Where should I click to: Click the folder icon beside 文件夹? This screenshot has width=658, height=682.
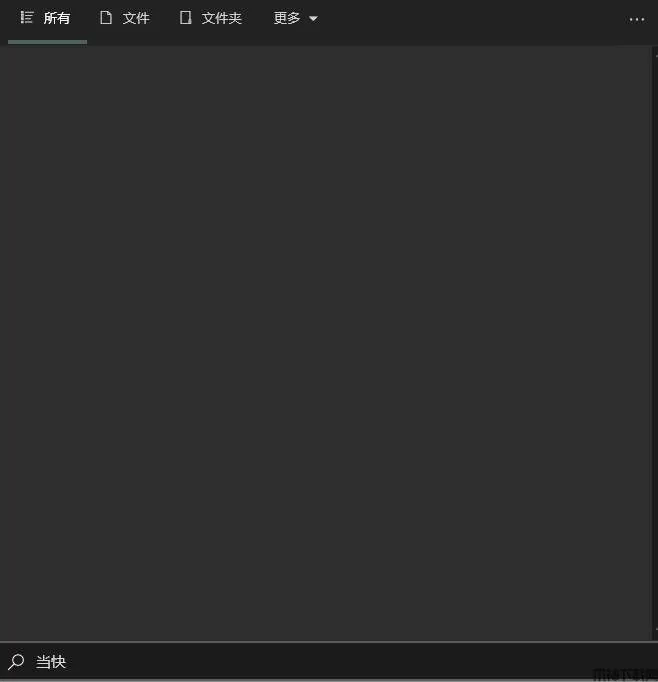(186, 18)
